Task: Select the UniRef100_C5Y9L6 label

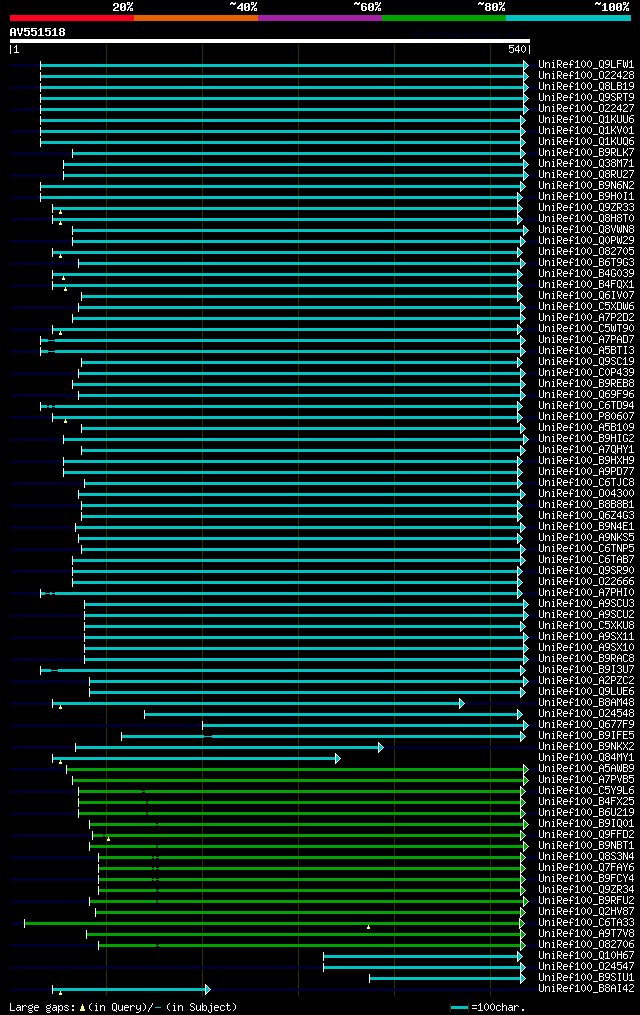Action: click(586, 791)
